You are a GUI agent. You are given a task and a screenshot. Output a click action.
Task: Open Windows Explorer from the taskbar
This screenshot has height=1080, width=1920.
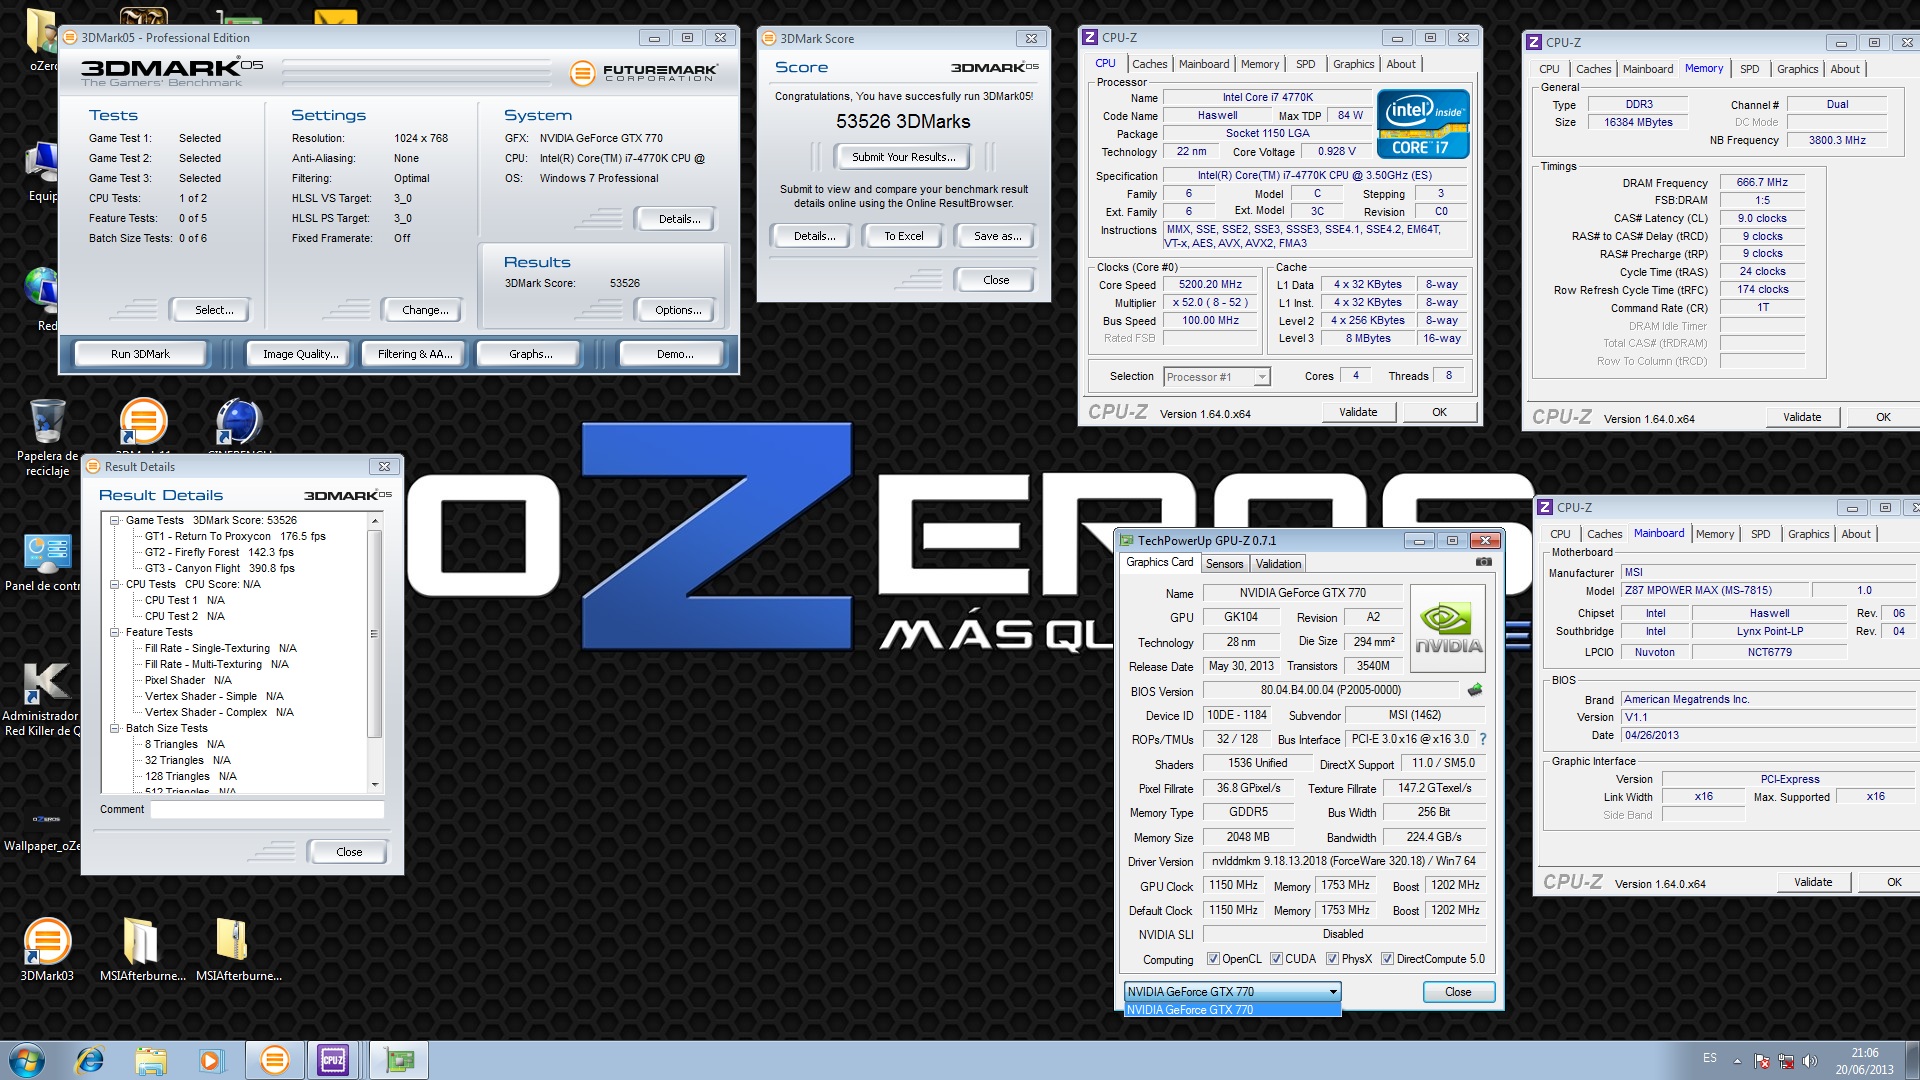[x=150, y=1060]
